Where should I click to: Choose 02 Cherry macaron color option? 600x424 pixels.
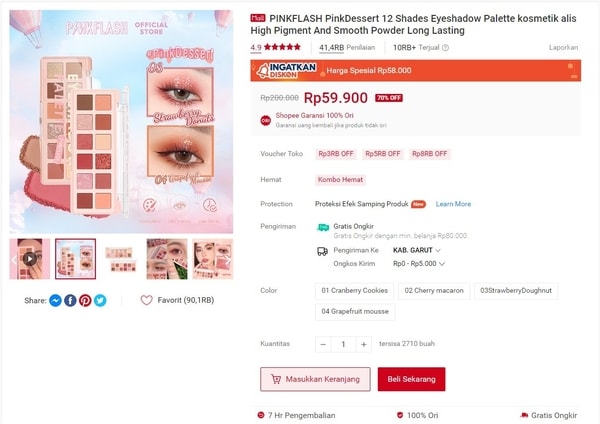click(x=434, y=291)
